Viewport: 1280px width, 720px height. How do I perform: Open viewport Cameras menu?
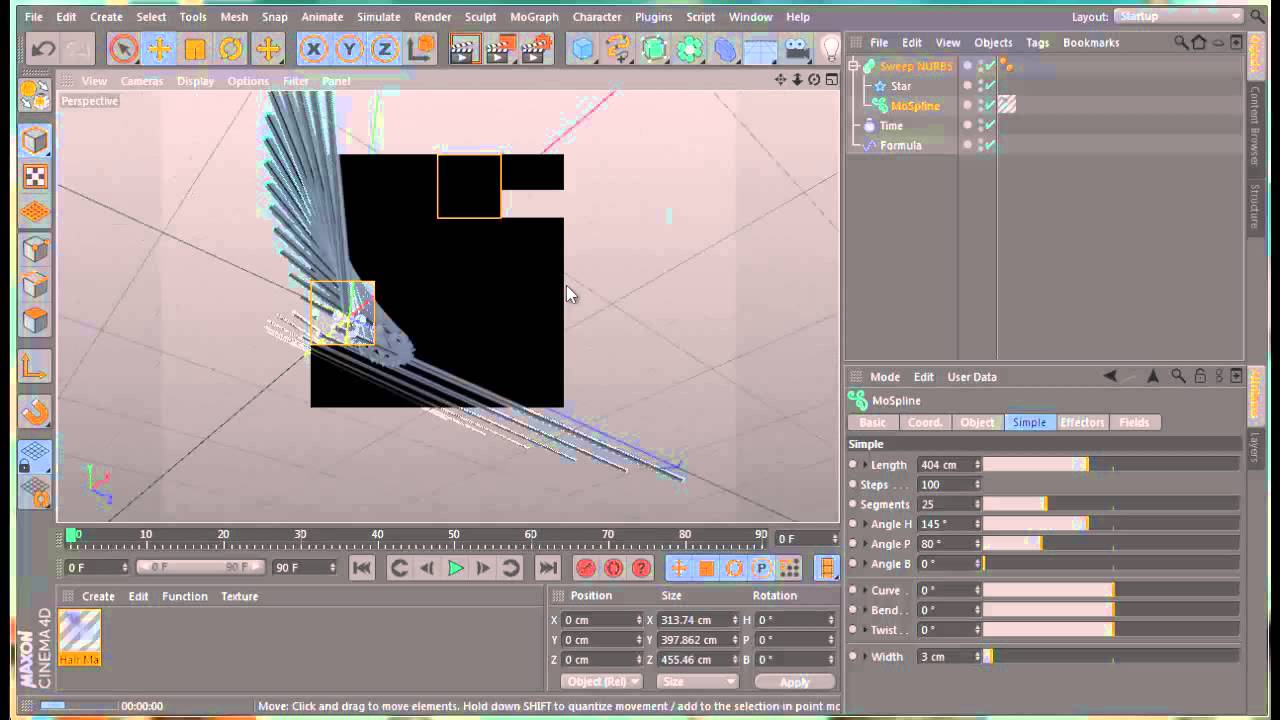coord(142,81)
